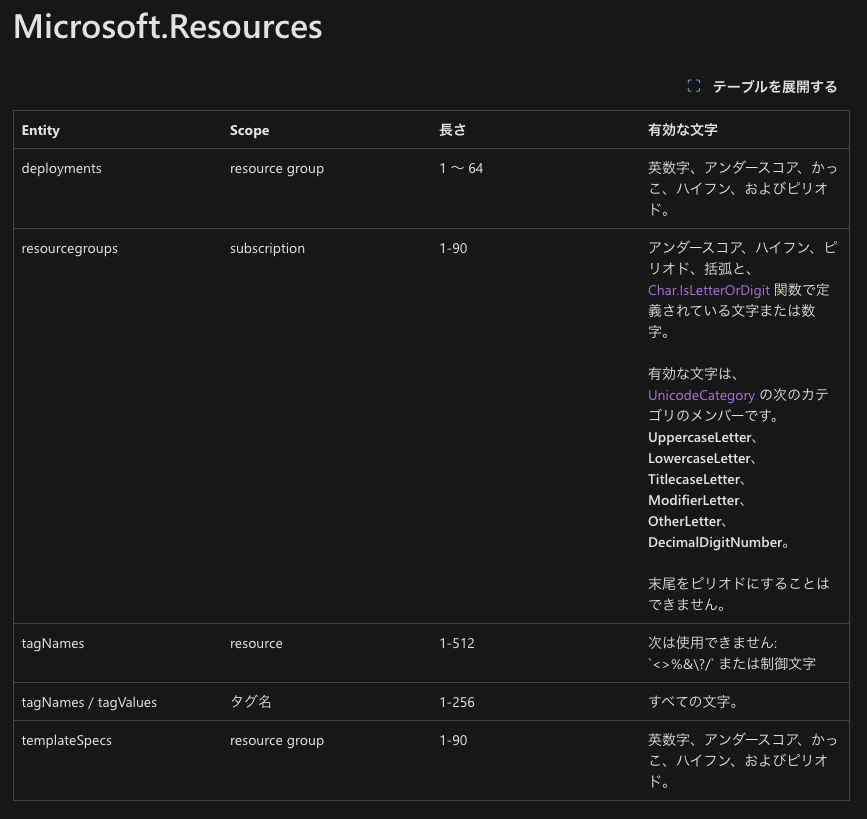
Task: Click the OtherLetter category text
Action: click(x=685, y=521)
